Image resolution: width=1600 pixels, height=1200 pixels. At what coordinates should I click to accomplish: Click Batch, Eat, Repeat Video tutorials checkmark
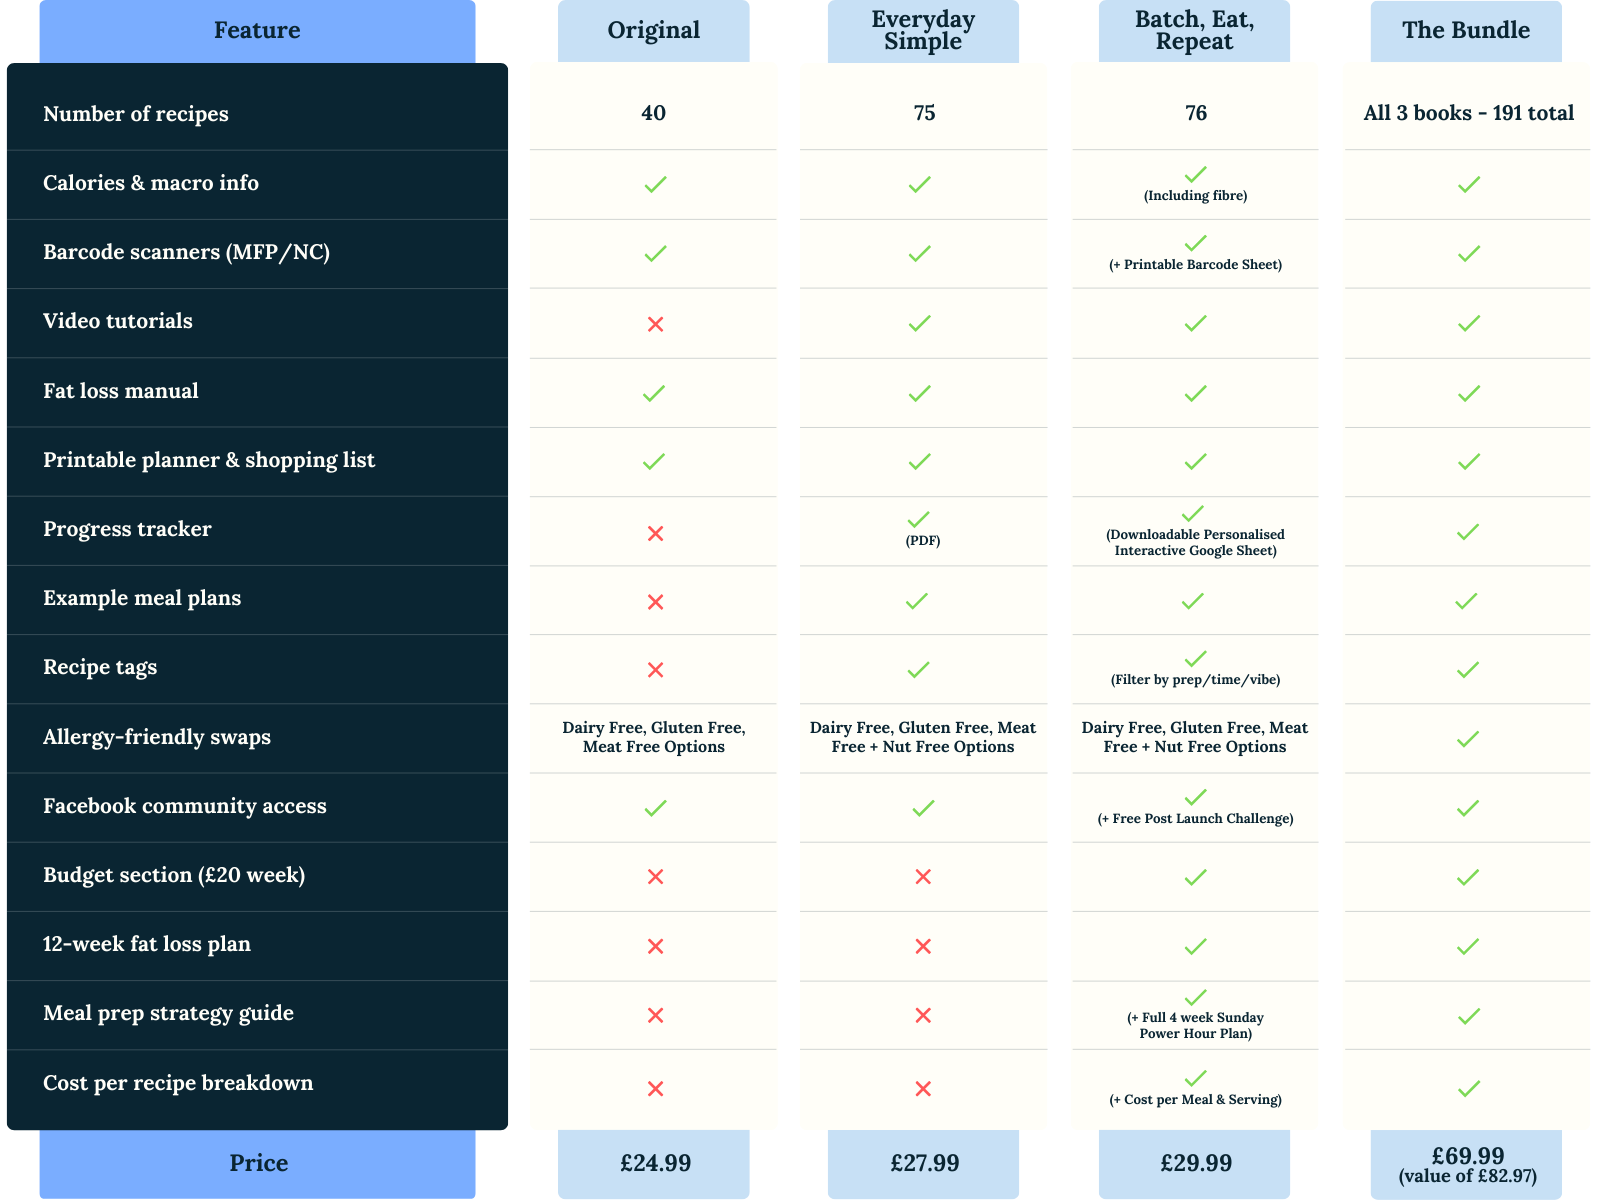(x=1195, y=324)
